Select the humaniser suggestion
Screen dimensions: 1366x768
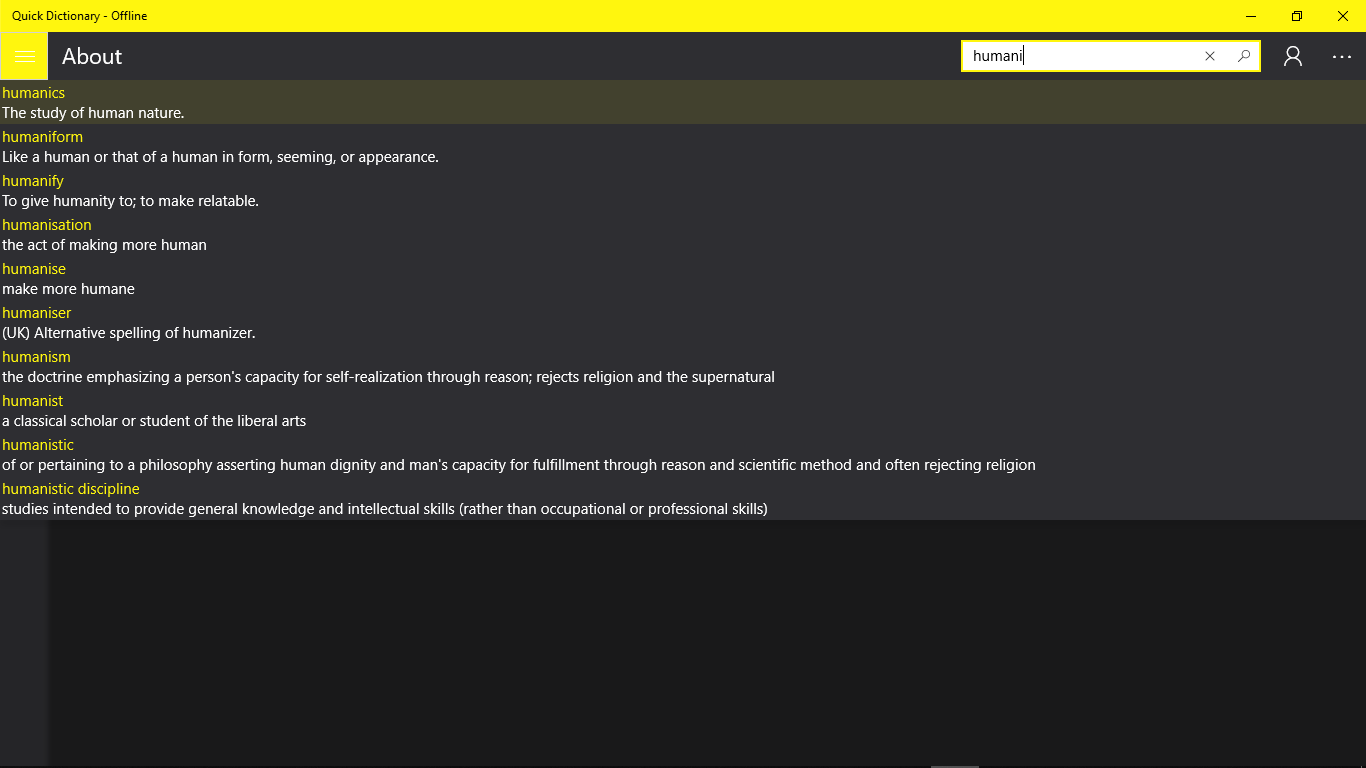click(683, 322)
